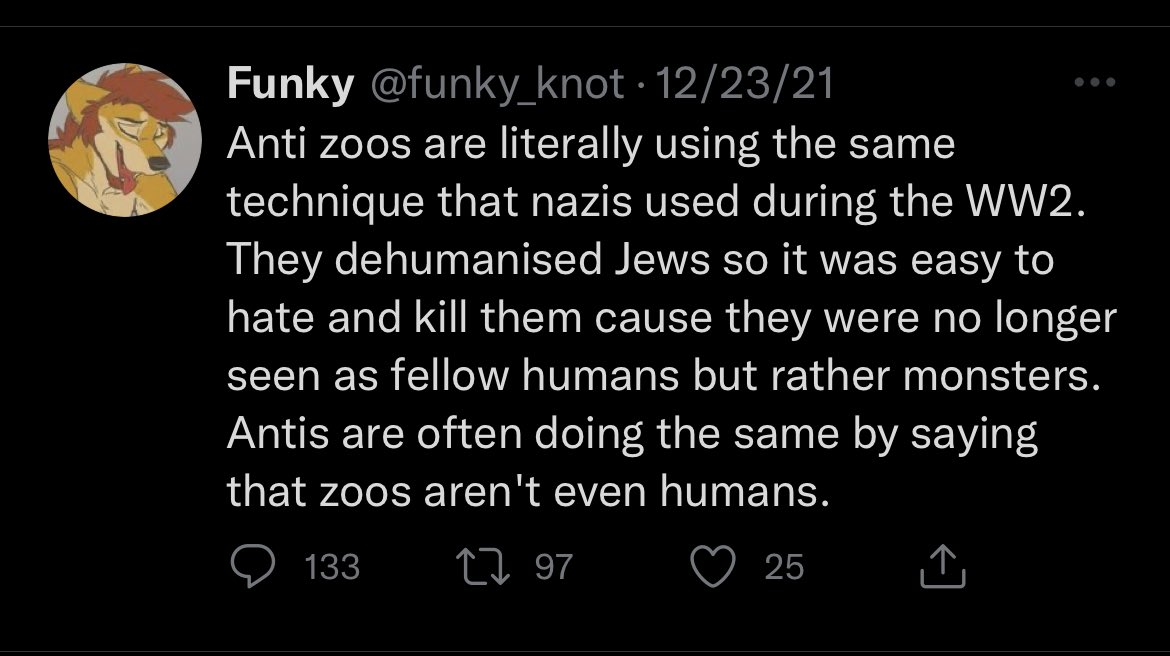Open the Funky display name
This screenshot has height=656, width=1170.
(x=290, y=83)
